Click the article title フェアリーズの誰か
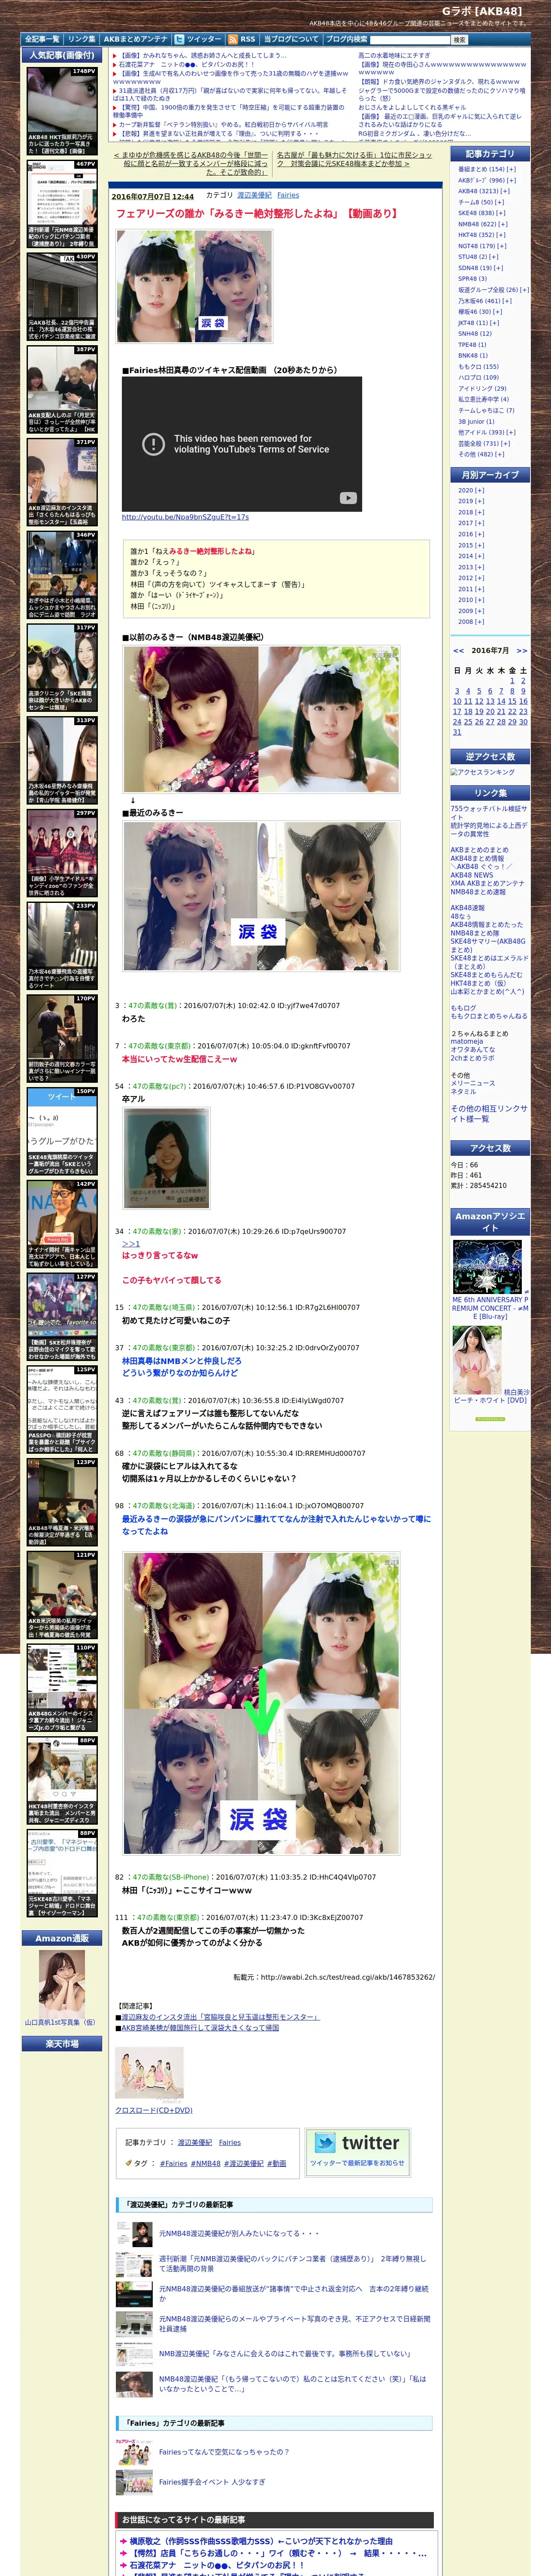 click(x=257, y=214)
